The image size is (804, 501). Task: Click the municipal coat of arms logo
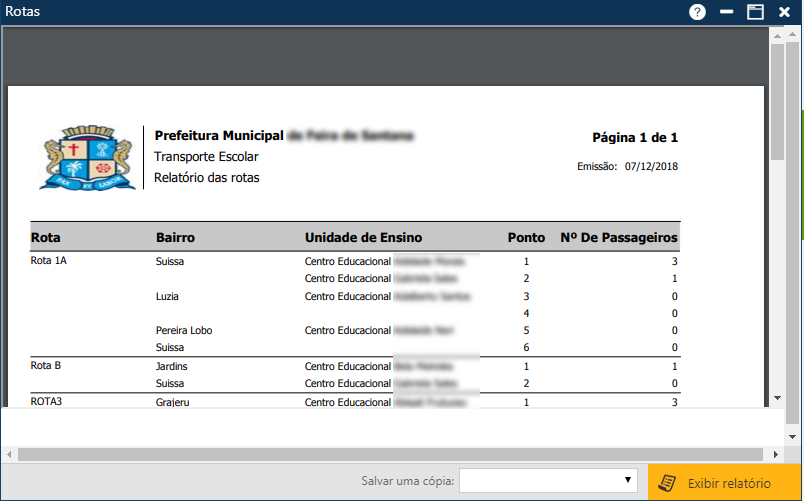point(87,157)
